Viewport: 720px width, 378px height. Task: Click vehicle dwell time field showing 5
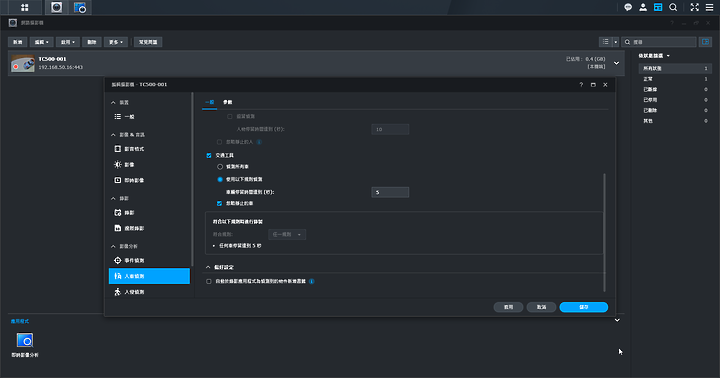[x=390, y=192]
